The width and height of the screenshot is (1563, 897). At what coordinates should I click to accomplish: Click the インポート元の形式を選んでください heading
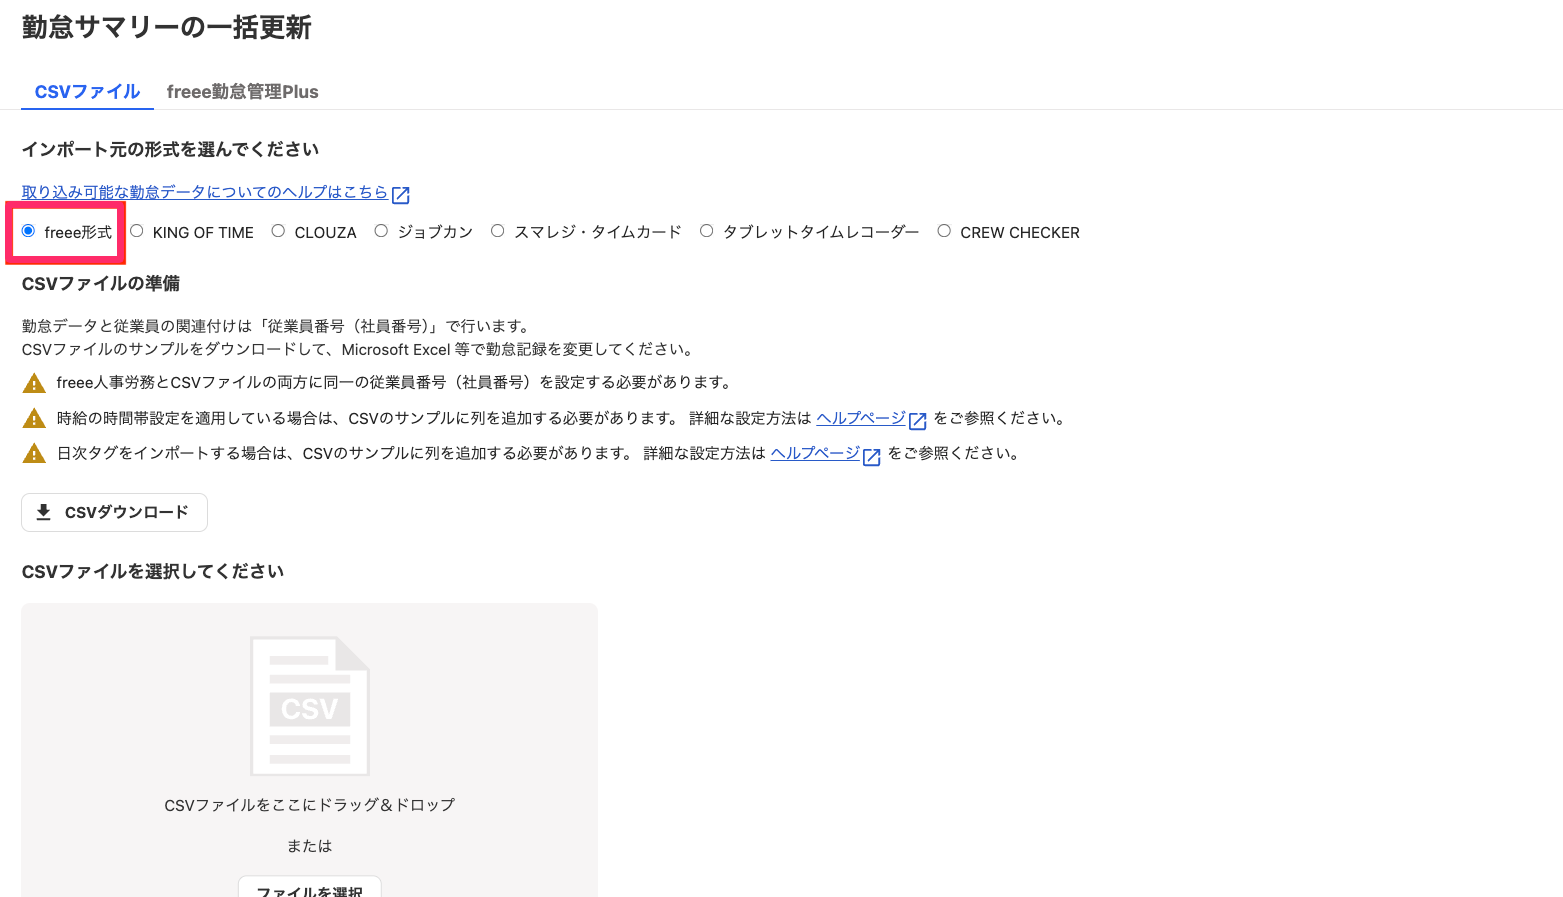[170, 149]
